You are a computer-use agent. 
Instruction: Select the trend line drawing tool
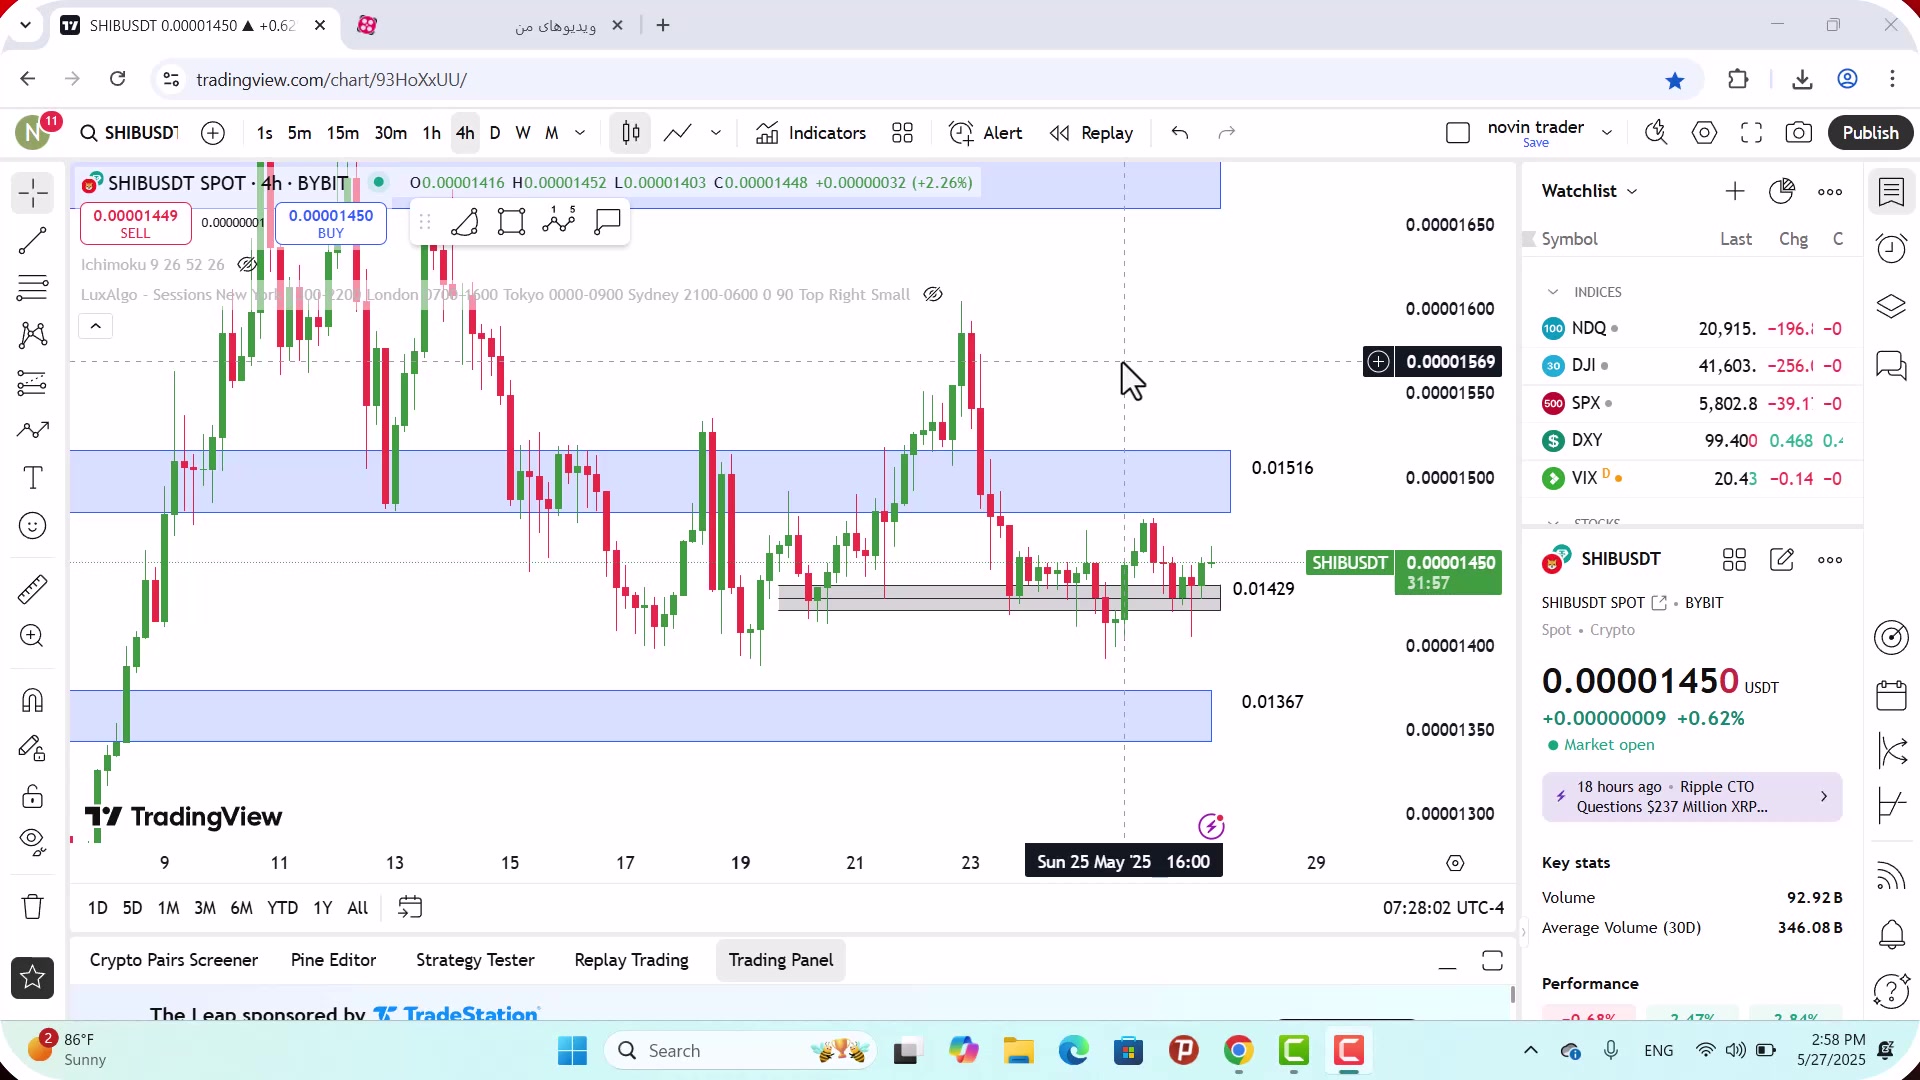(x=33, y=241)
